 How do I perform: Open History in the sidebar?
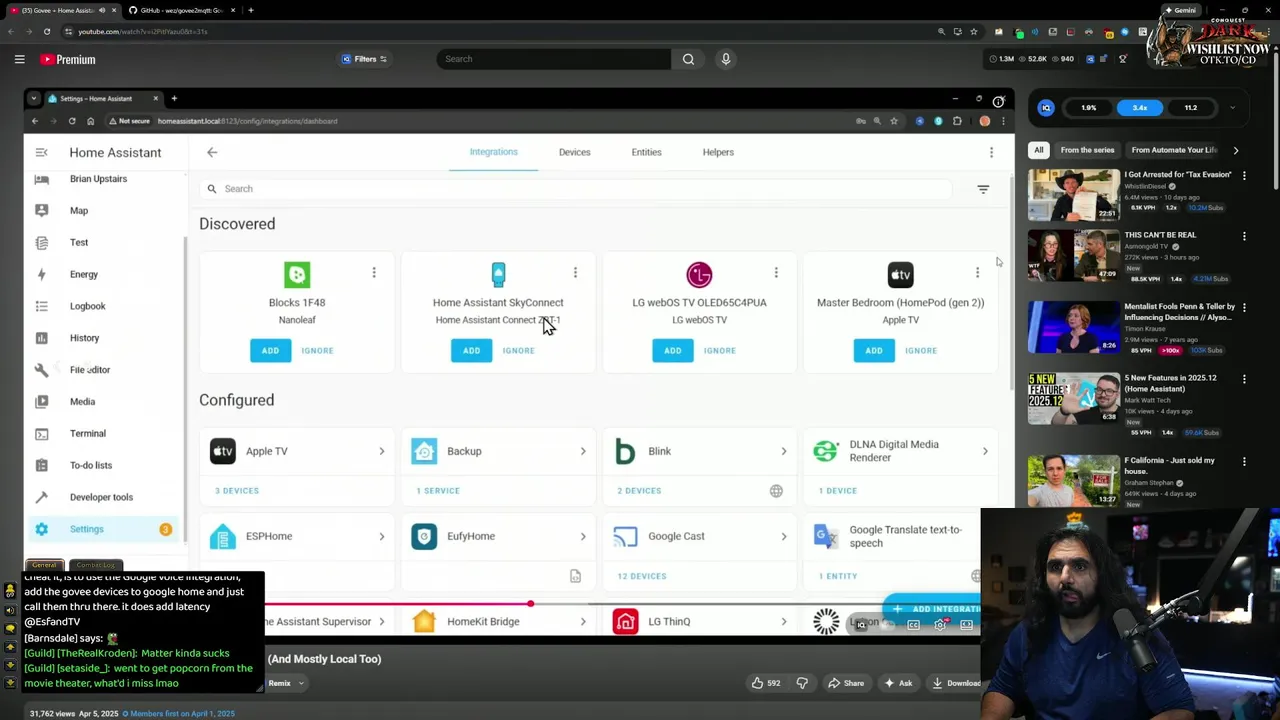(105, 338)
